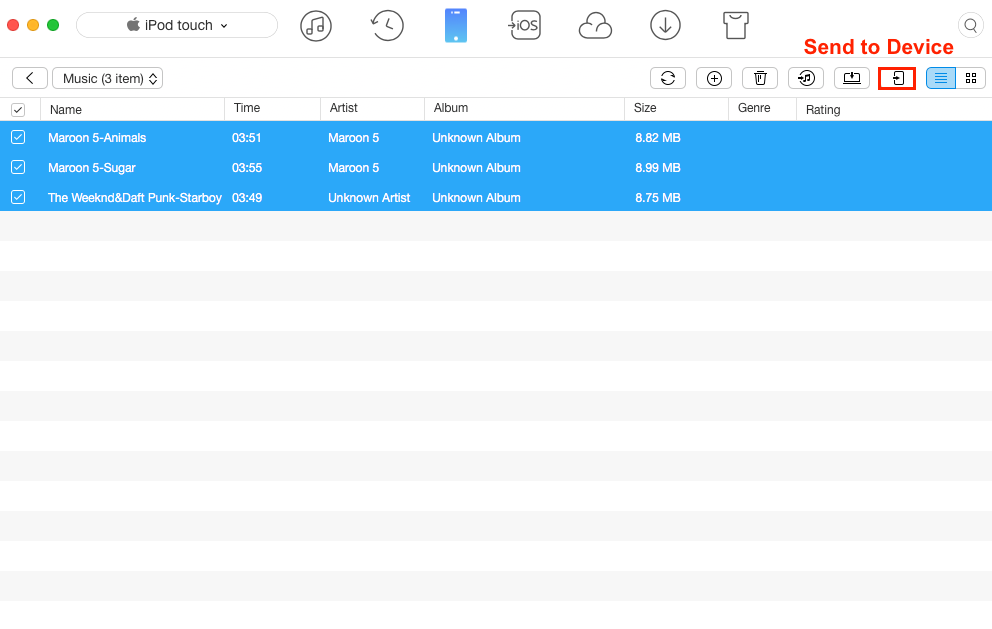This screenshot has width=992, height=629.
Task: Open the Move to iOS icon
Action: [x=524, y=26]
